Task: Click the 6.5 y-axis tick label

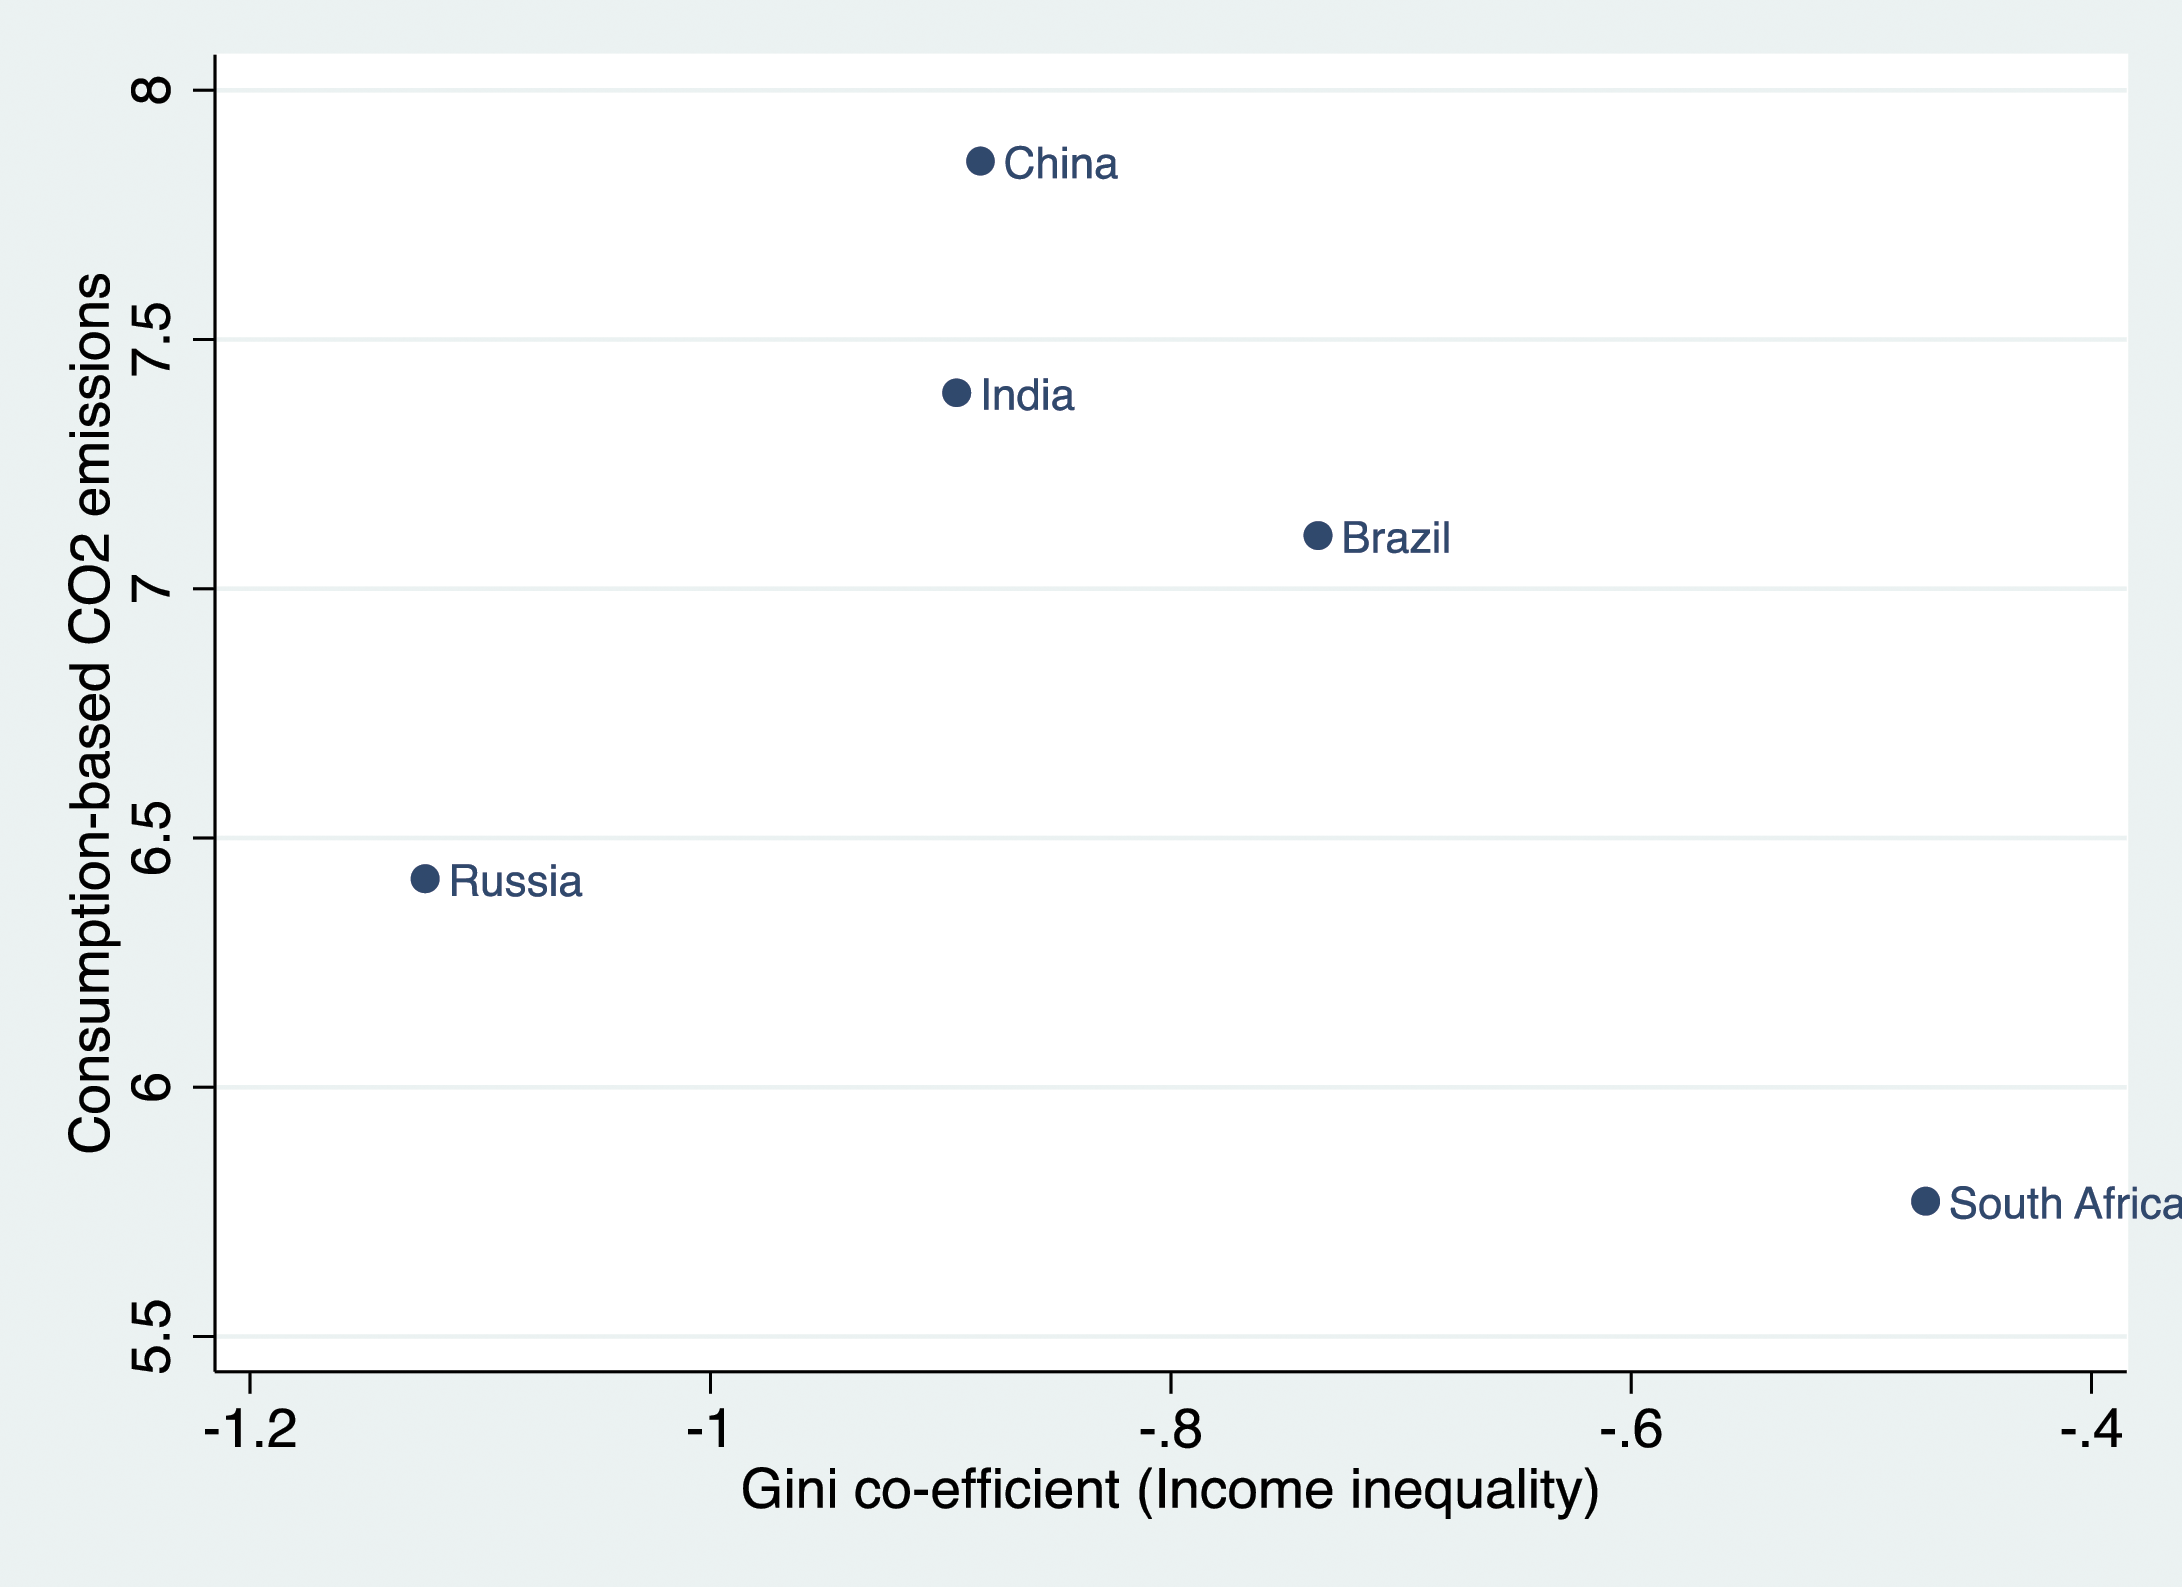Action: pos(152,838)
